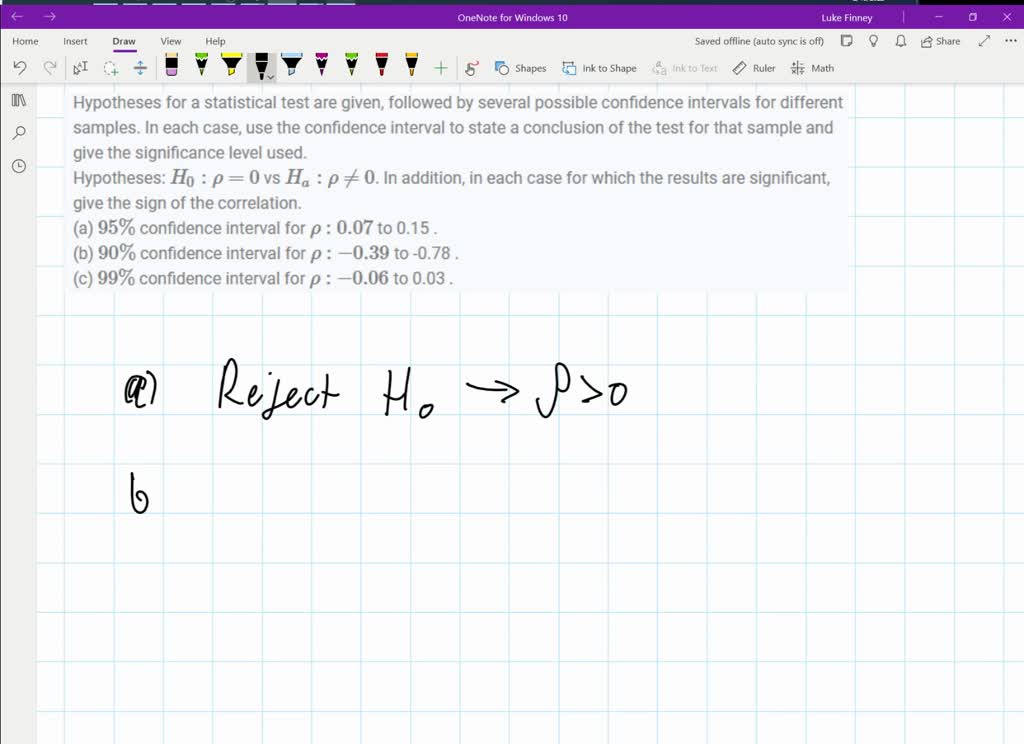Activate the Insert or Remove Space tool
1024x744 pixels.
coord(140,67)
